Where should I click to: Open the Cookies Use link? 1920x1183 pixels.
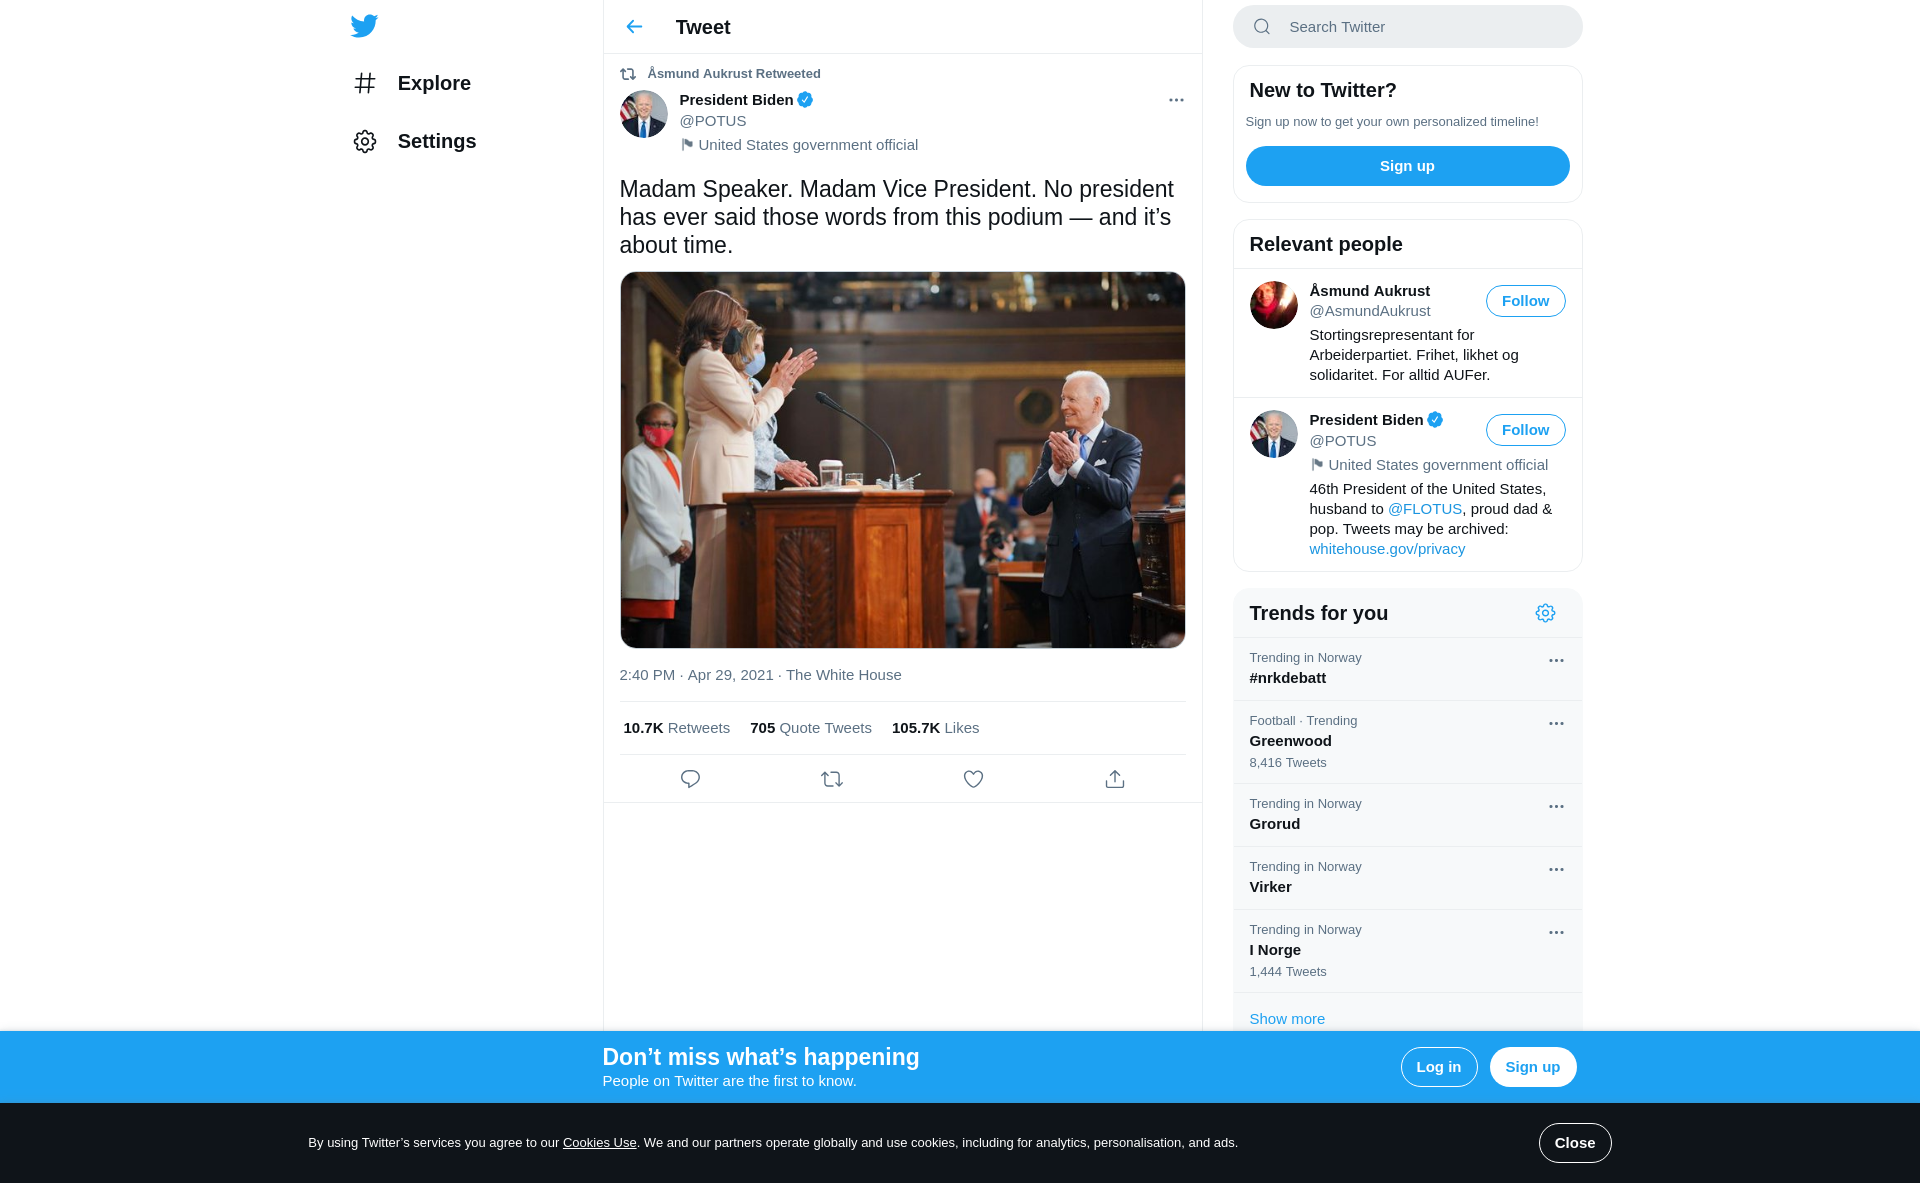[x=599, y=1143]
